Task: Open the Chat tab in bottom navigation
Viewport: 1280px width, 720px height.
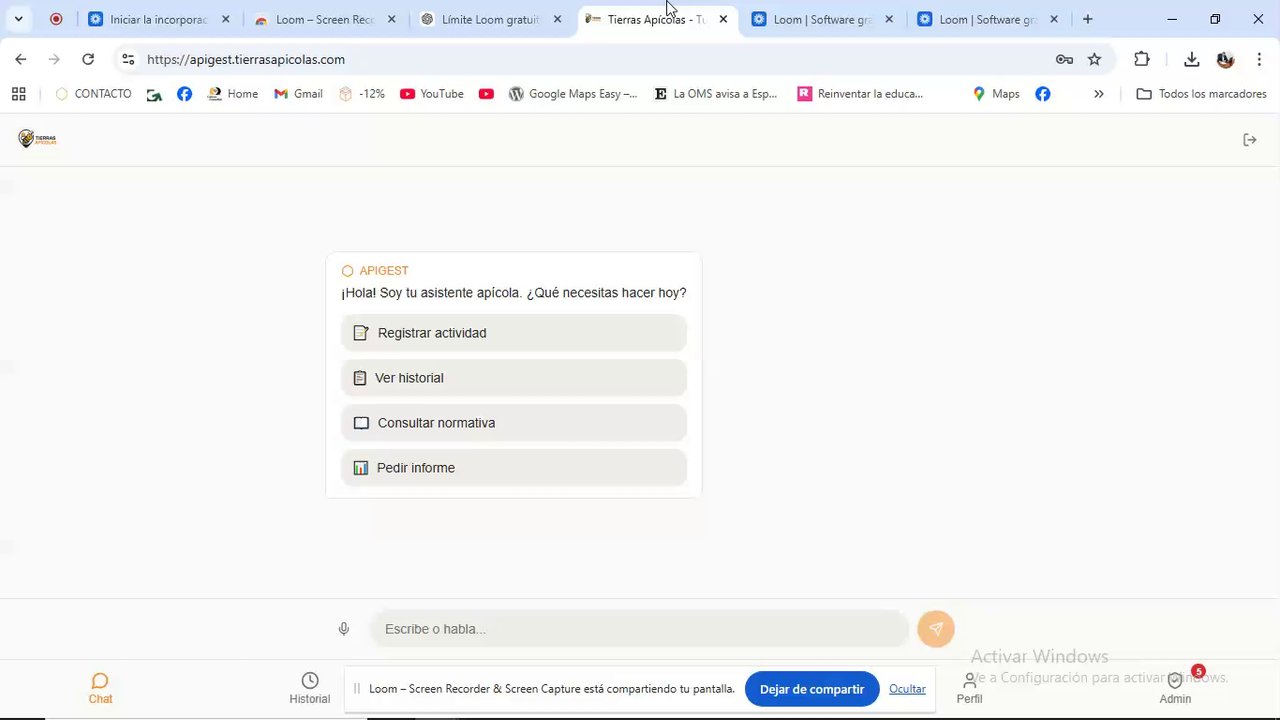Action: click(x=100, y=688)
